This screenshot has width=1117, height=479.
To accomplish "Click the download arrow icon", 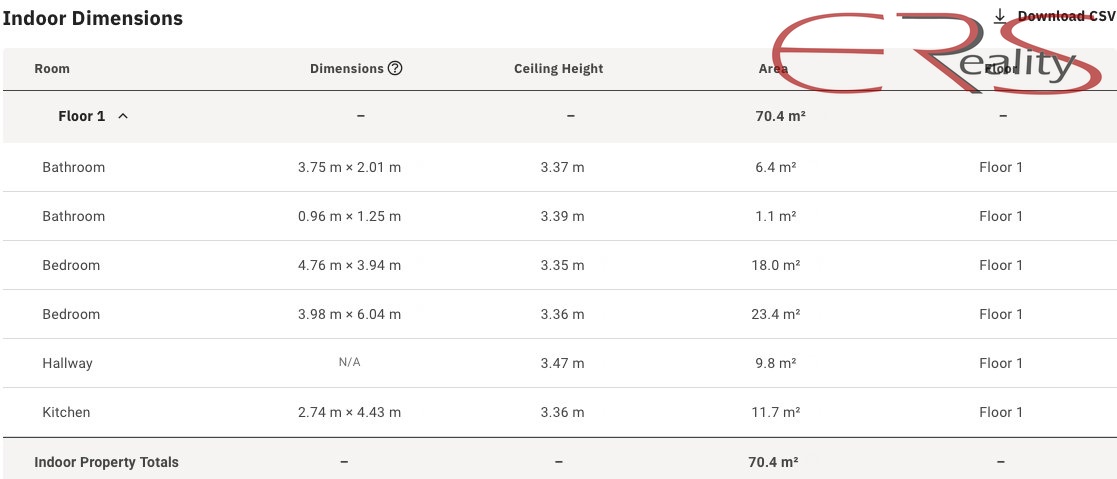I will (1000, 16).
